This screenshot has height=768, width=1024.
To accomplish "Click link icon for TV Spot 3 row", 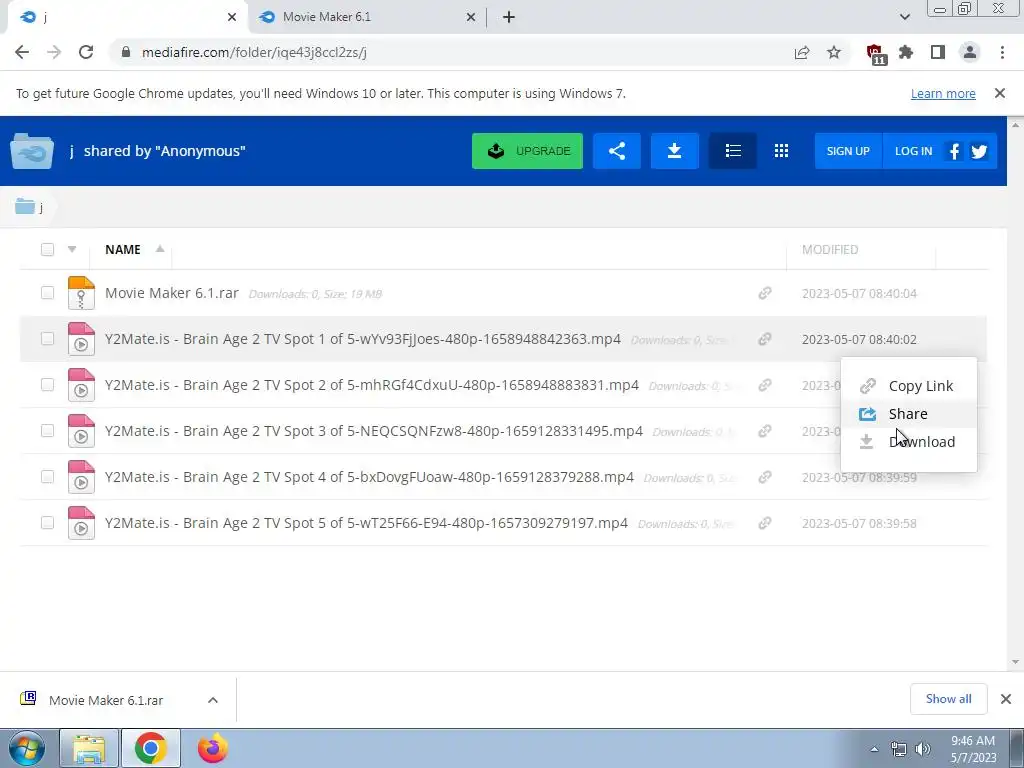I will 765,431.
